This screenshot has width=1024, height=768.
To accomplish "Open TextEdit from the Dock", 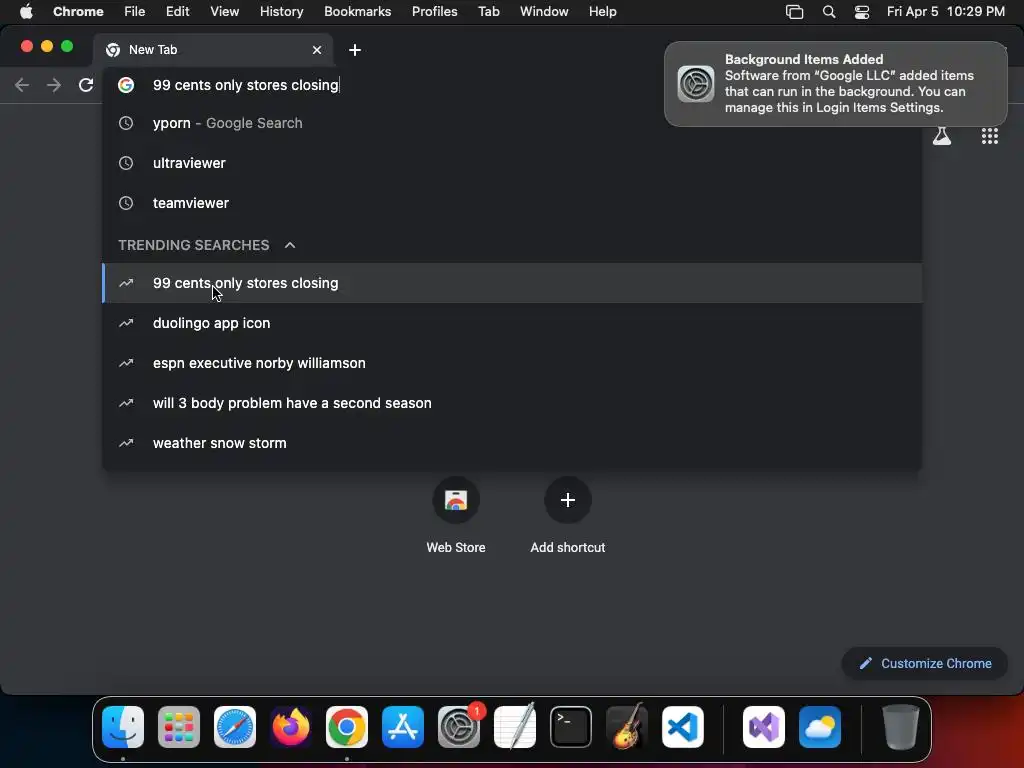I will point(515,727).
